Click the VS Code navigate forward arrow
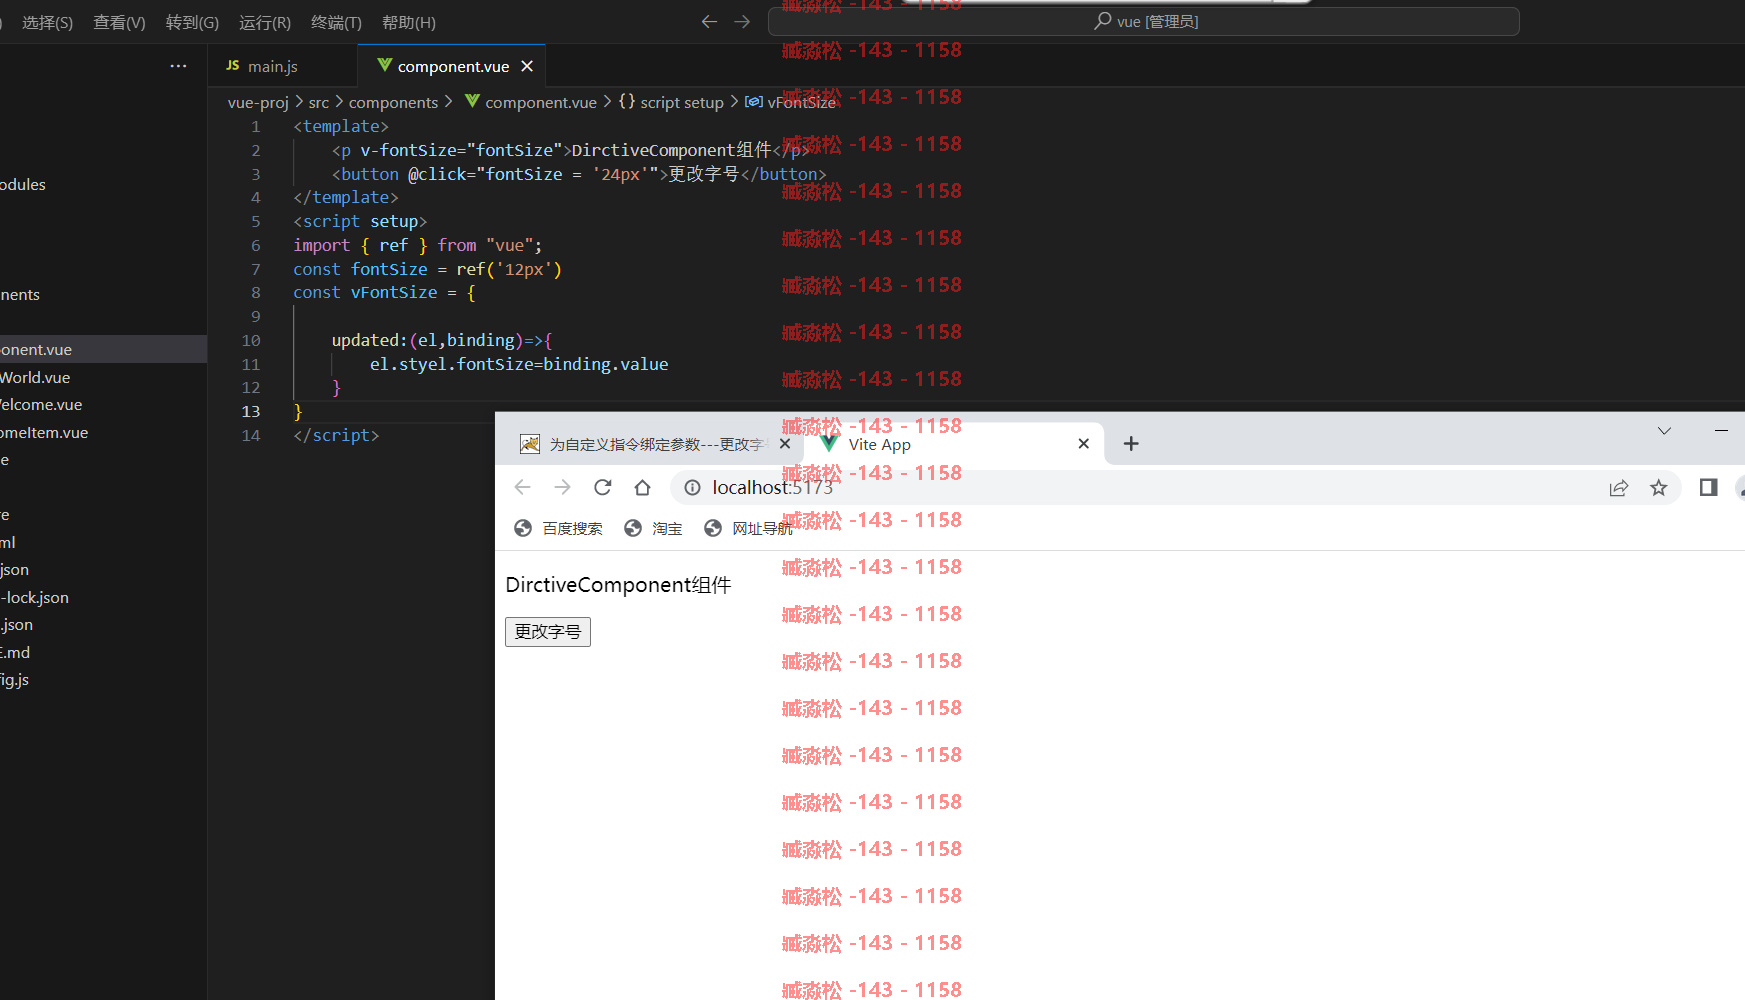 (742, 21)
